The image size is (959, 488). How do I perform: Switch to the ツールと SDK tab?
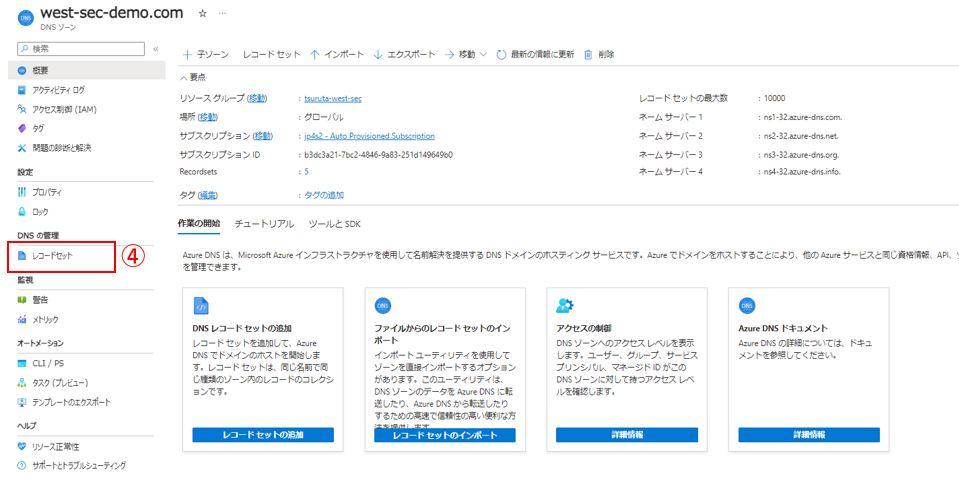(x=335, y=224)
